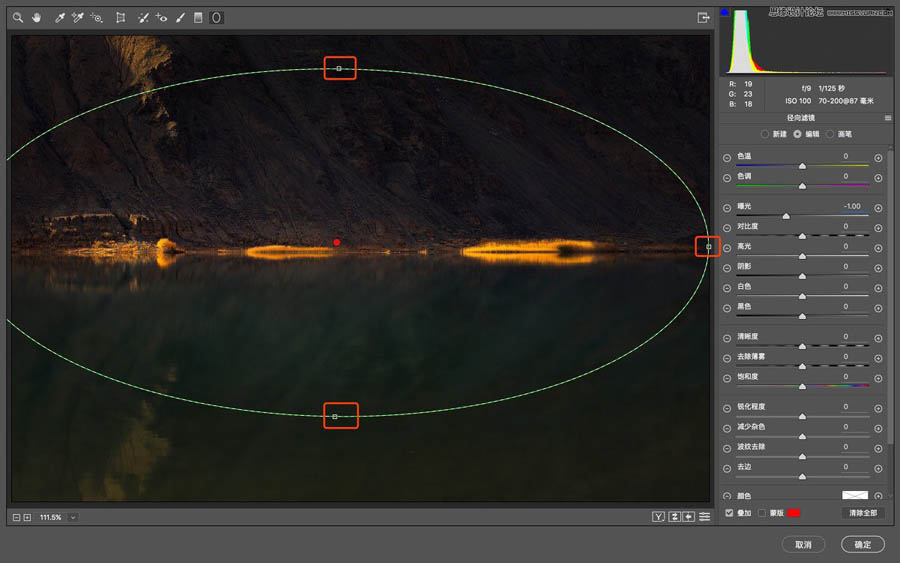Click the red mask color swatch
Image resolution: width=900 pixels, height=563 pixels.
coord(794,513)
